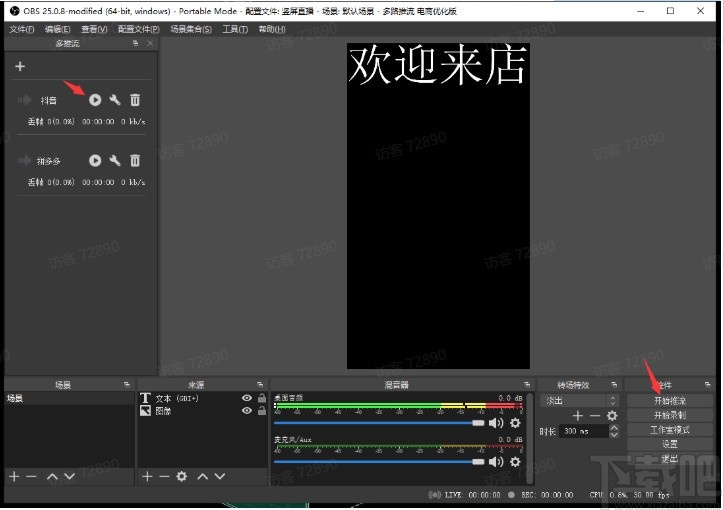Float the 场景 dock panel

127,384
